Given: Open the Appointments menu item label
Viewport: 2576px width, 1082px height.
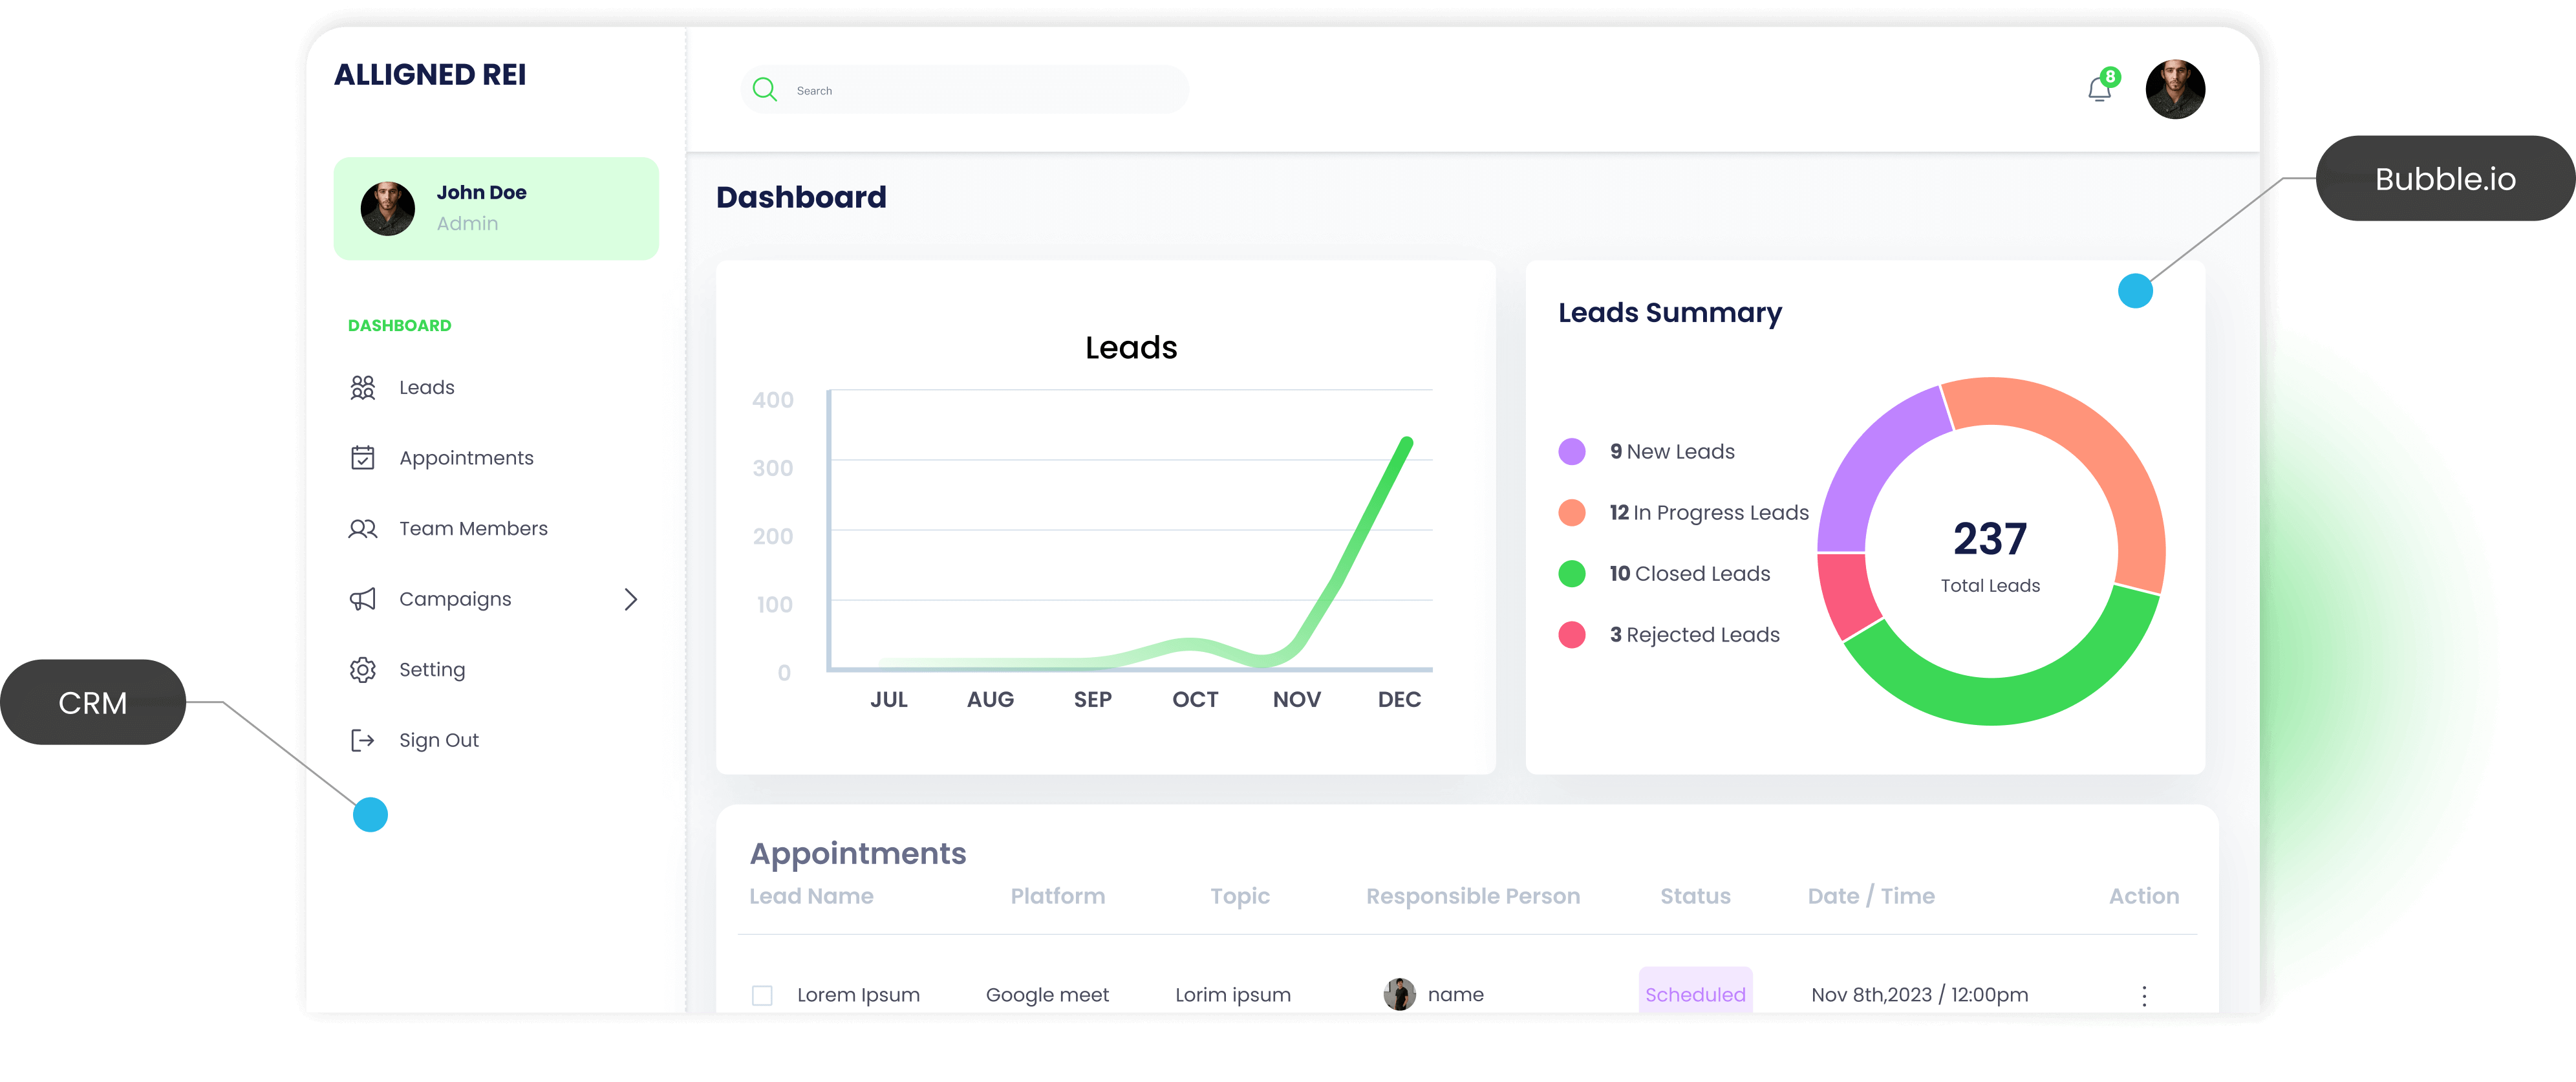Looking at the screenshot, I should click(x=466, y=458).
